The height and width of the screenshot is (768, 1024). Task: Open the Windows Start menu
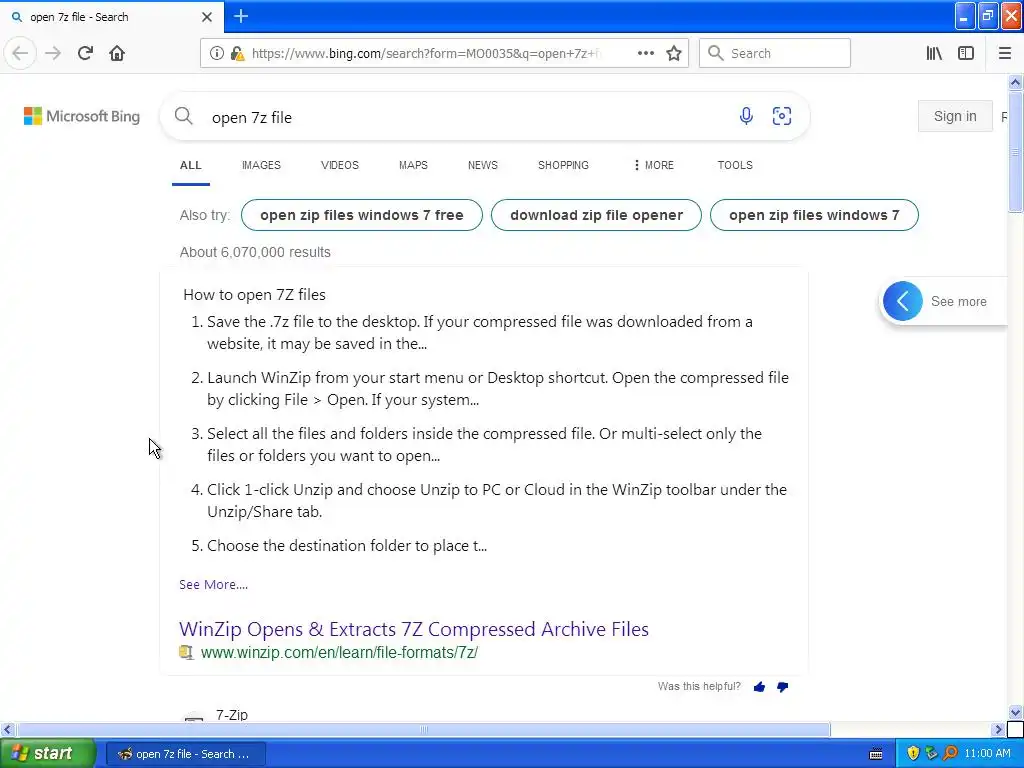[48, 753]
